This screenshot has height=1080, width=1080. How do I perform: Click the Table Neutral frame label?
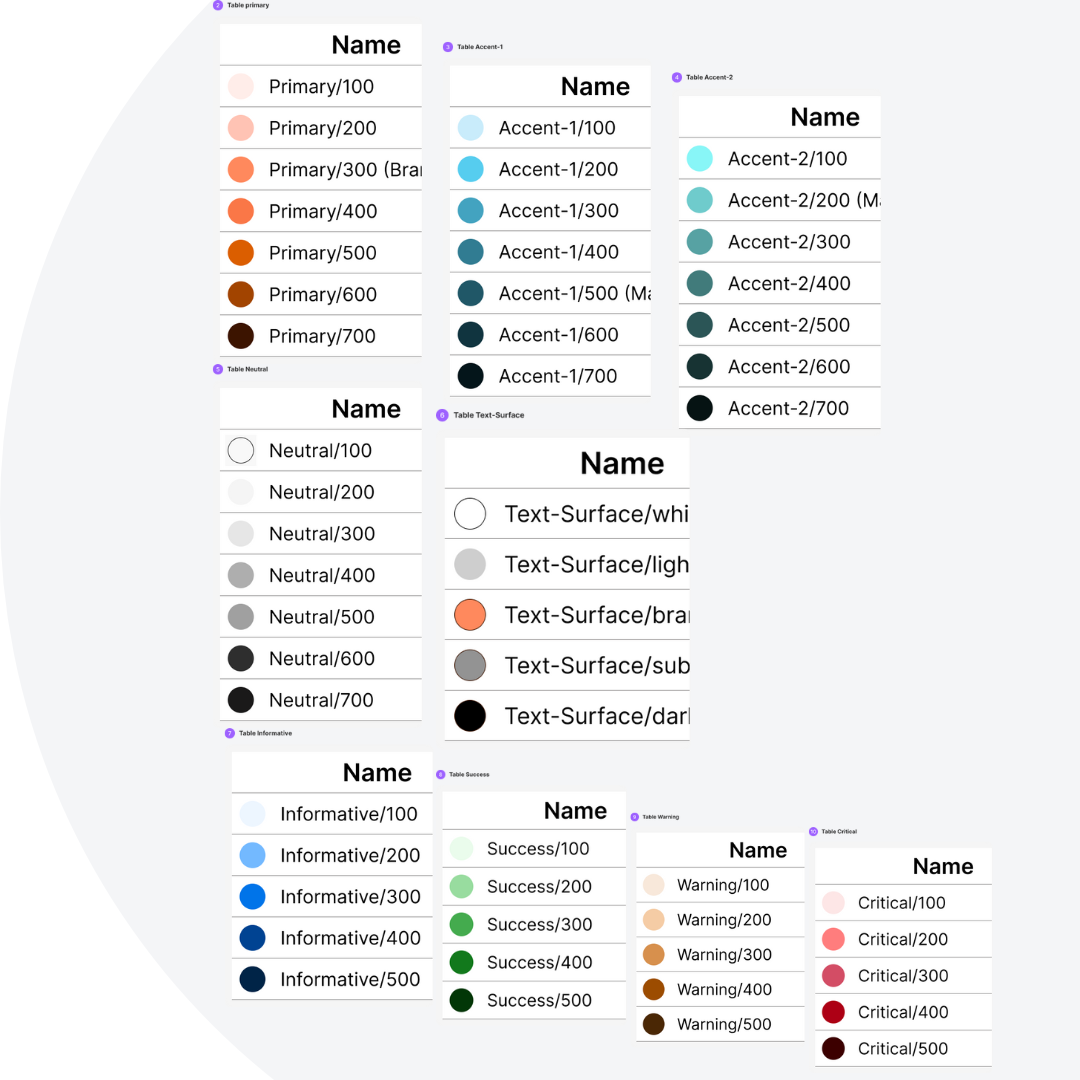(247, 369)
